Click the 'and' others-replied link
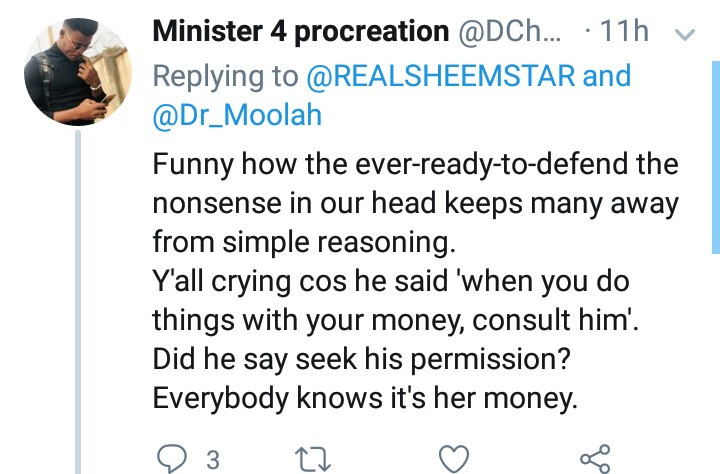Image resolution: width=720 pixels, height=474 pixels. 607,76
